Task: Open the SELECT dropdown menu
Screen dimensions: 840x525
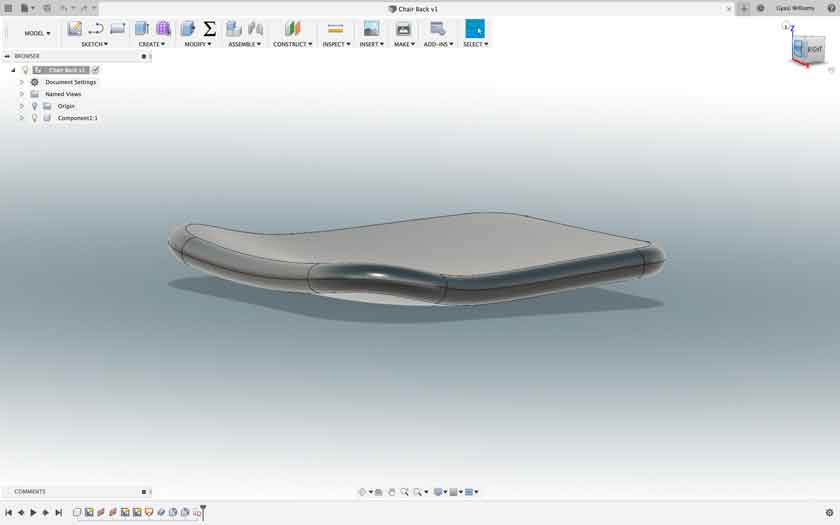Action: point(475,44)
